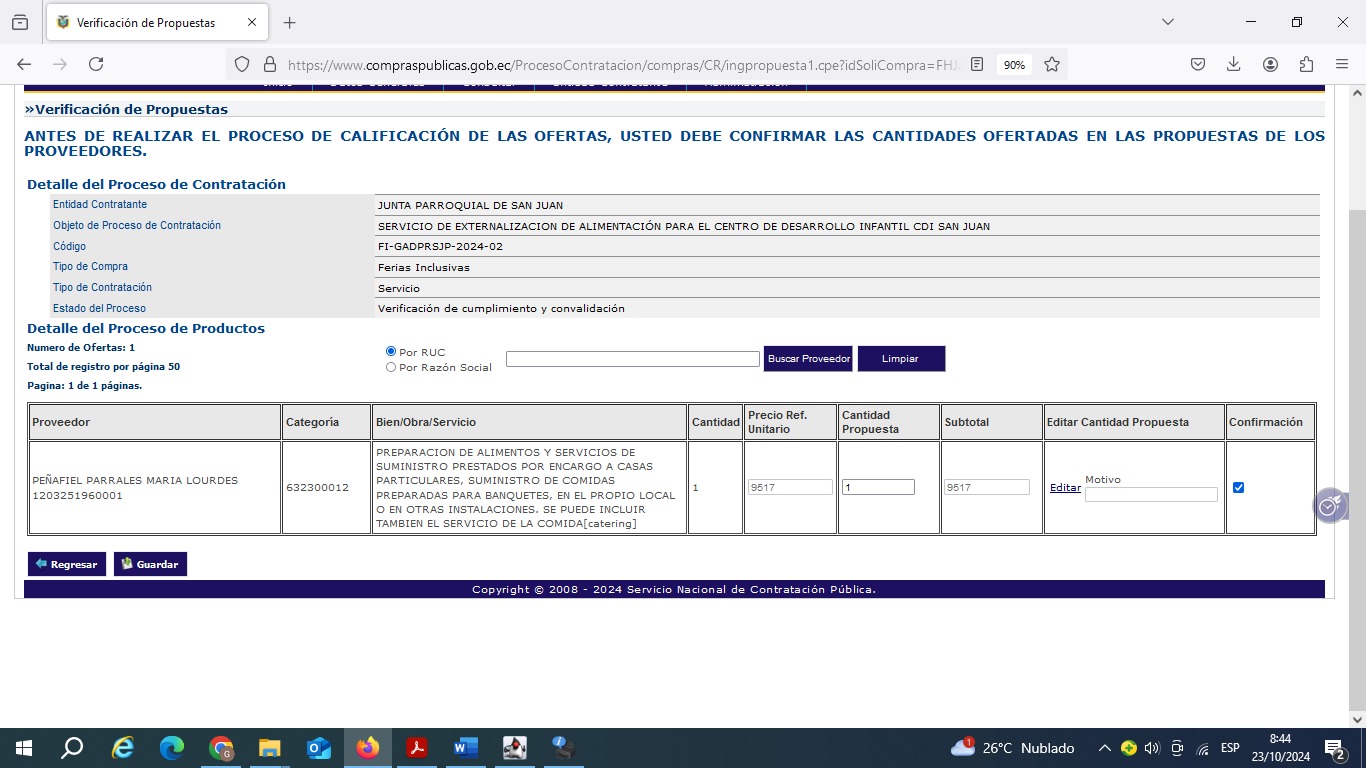Viewport: 1366px width, 768px height.
Task: Open the Firefox hamburger application menu
Action: (1342, 64)
